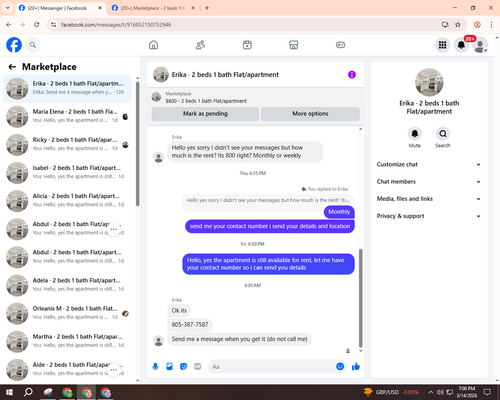
Task: Open the Martha conversation
Action: [67, 342]
